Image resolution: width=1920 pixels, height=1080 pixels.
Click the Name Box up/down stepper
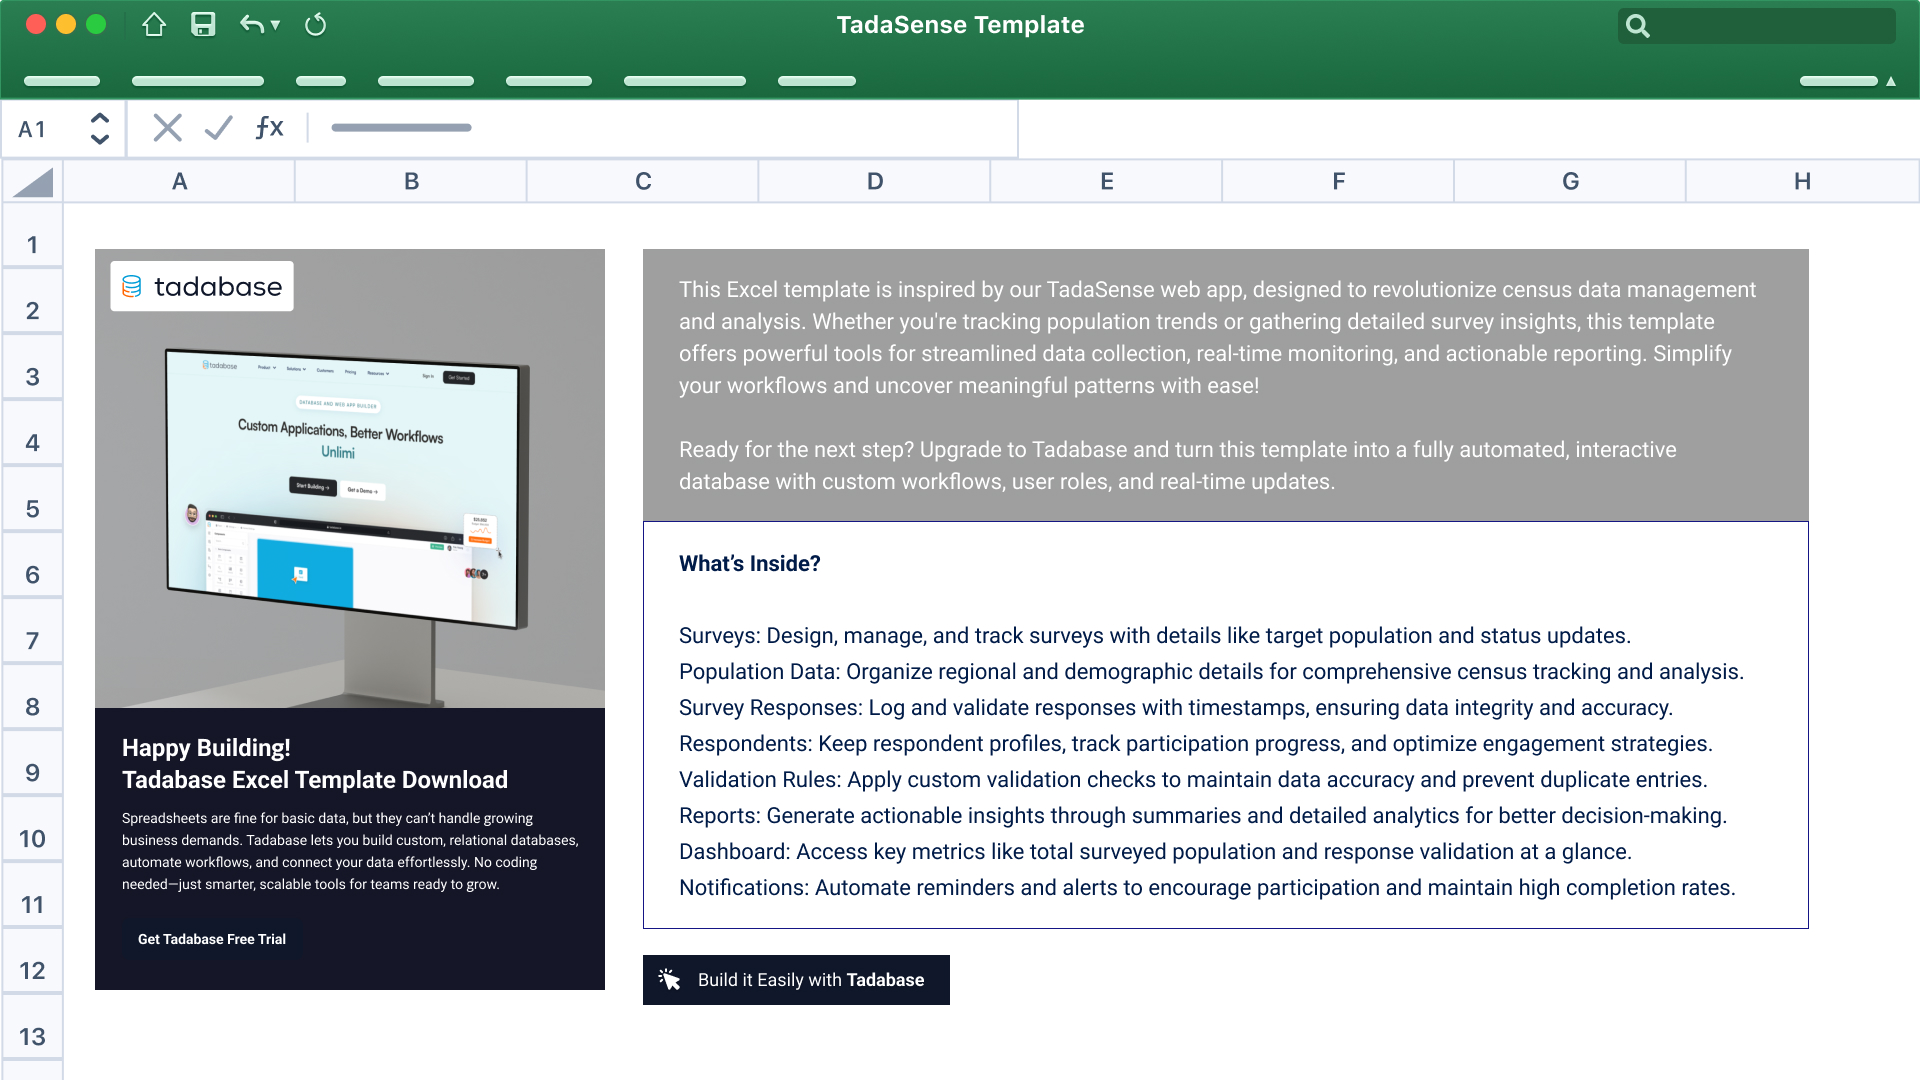[99, 129]
